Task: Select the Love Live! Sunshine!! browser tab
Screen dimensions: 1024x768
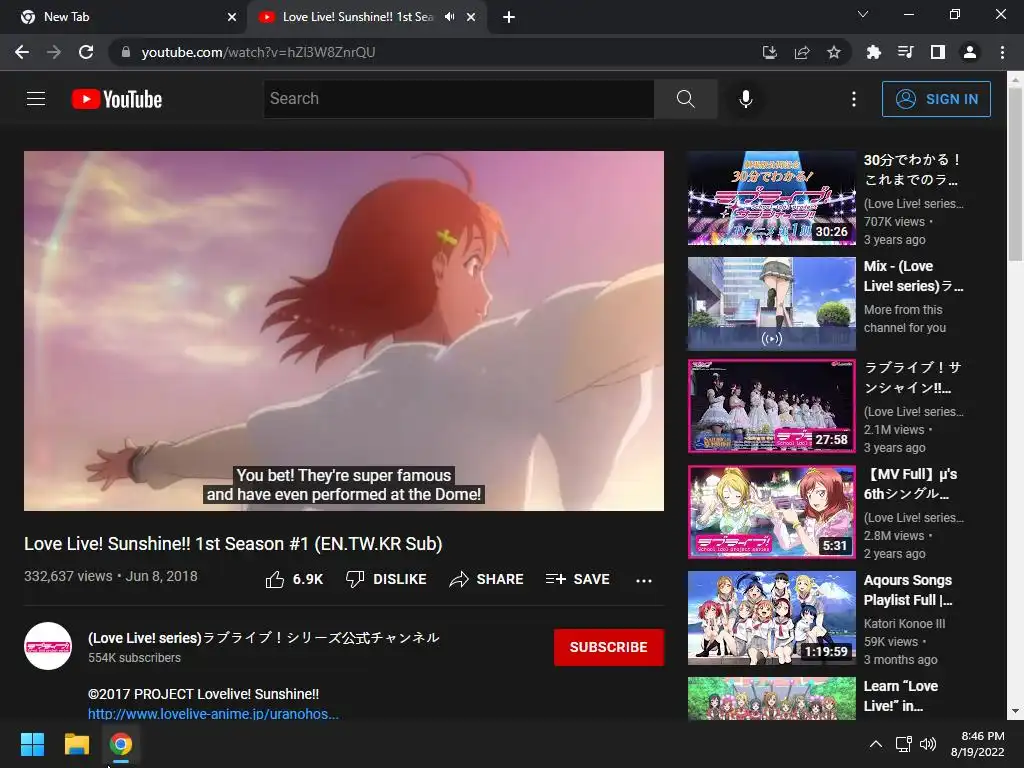Action: click(x=356, y=17)
